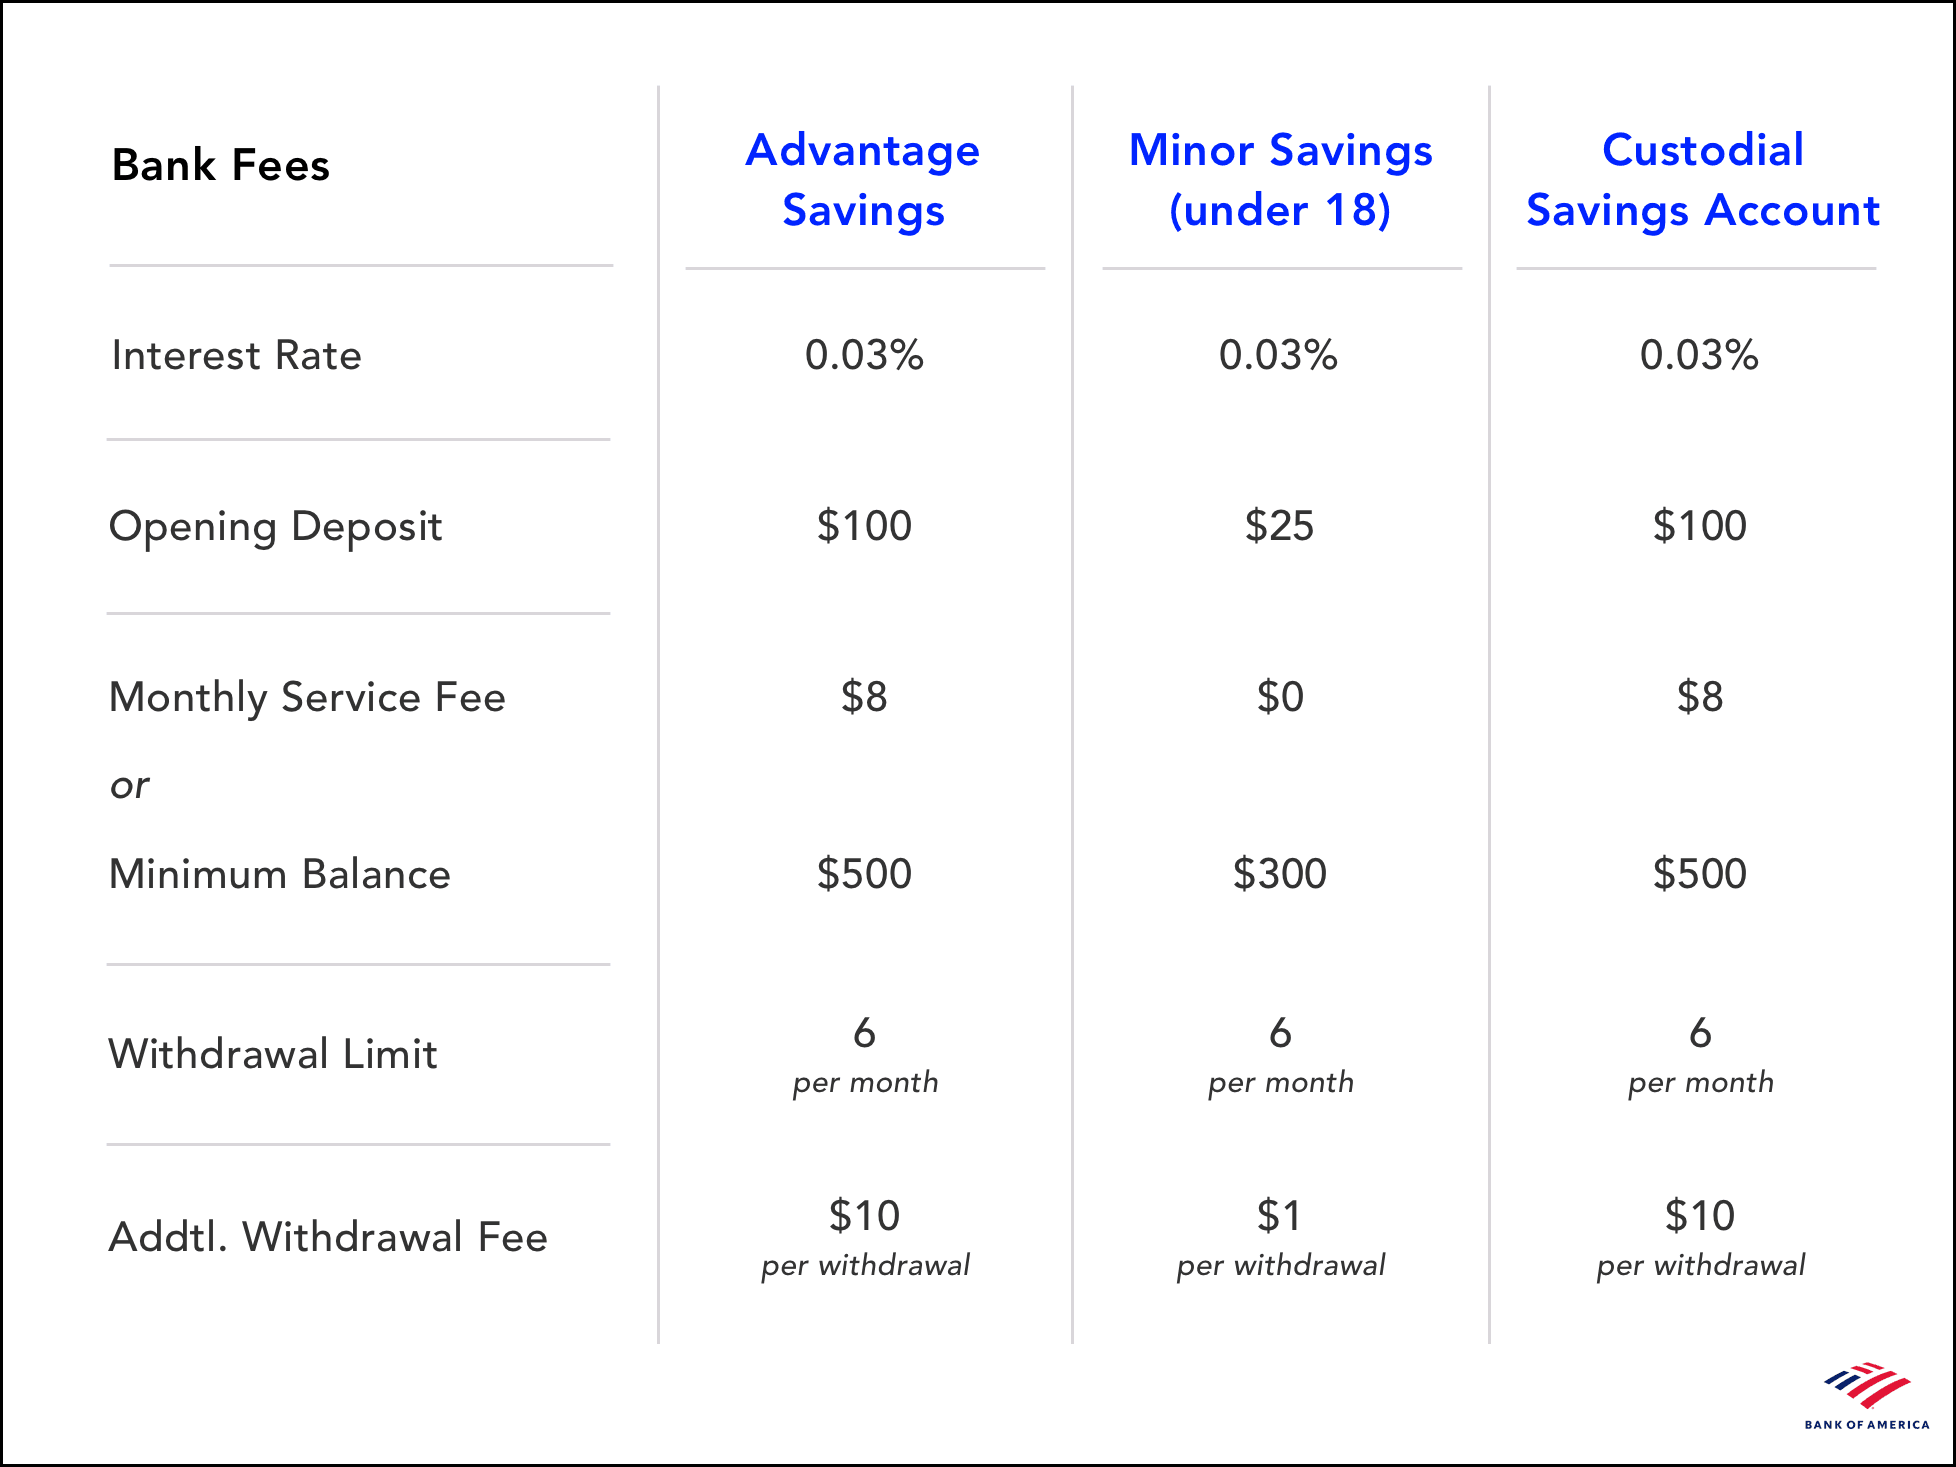
Task: Click the Bank Fees table title
Action: 220,165
